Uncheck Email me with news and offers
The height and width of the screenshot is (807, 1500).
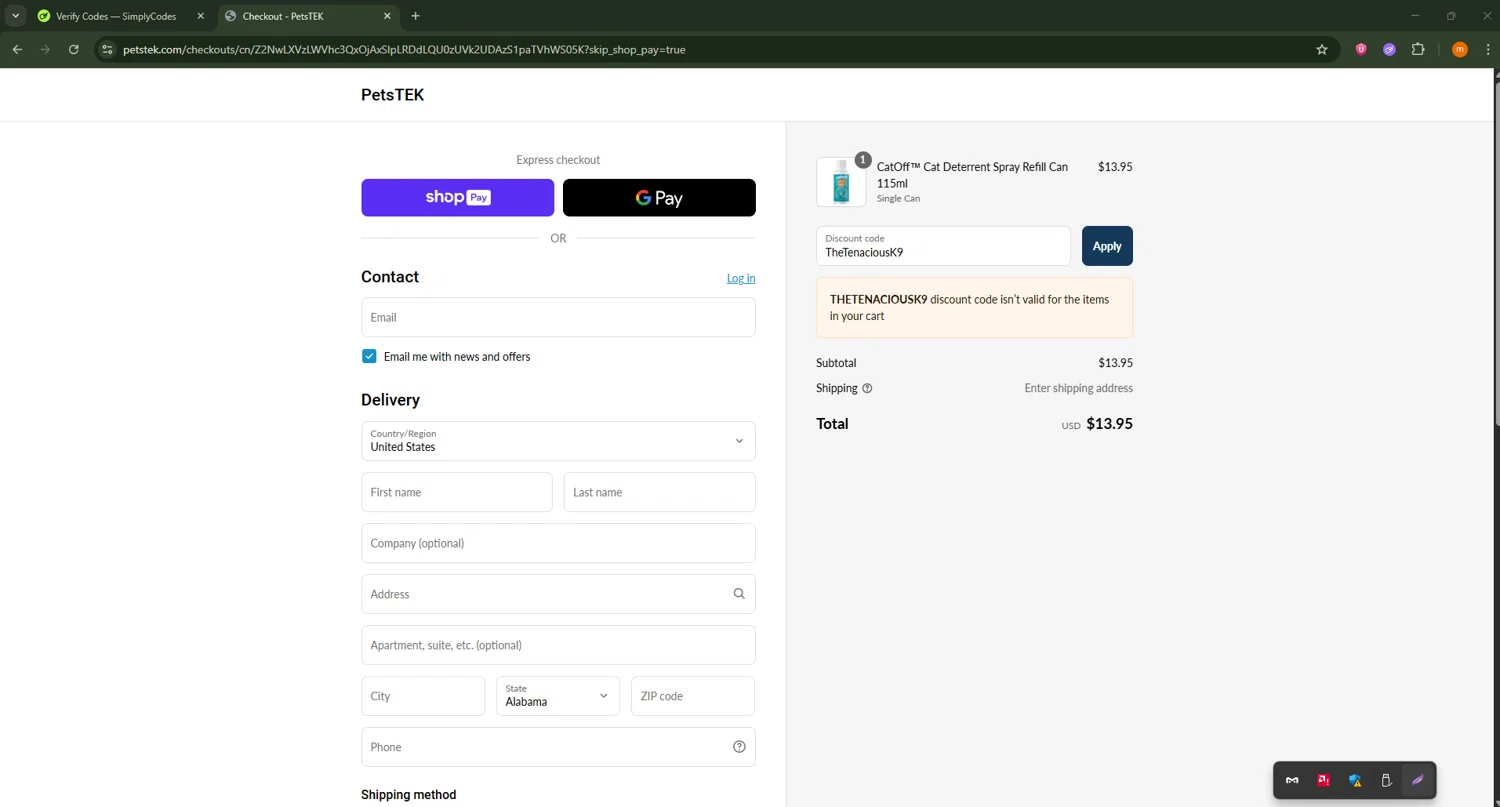click(369, 356)
